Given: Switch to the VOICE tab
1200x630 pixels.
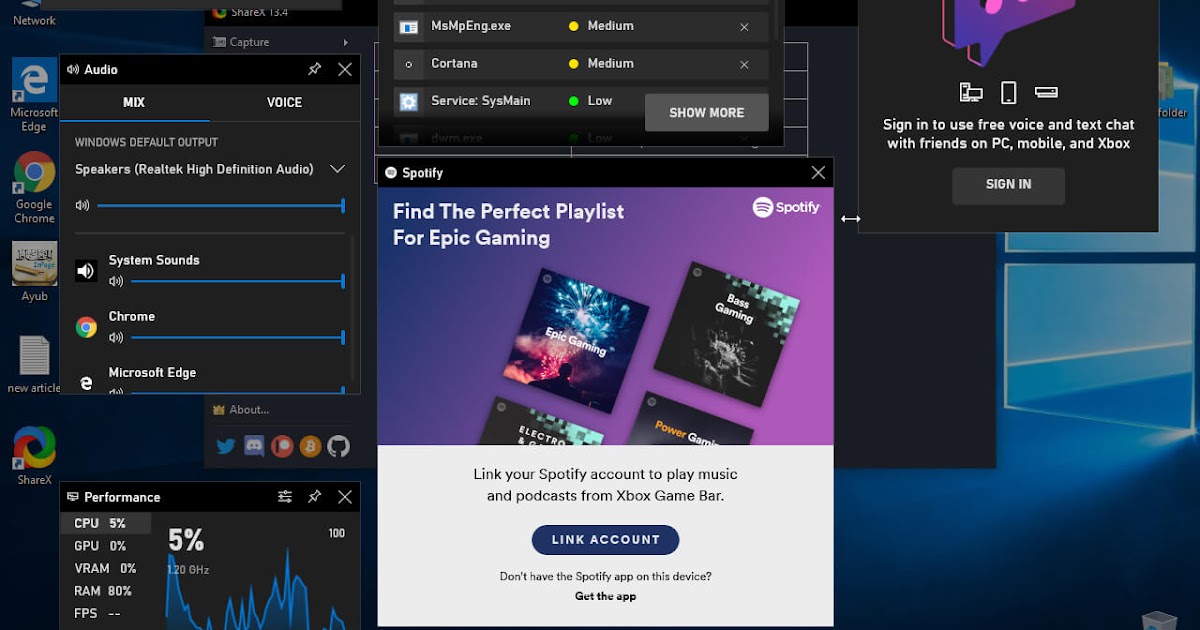Looking at the screenshot, I should 283,102.
